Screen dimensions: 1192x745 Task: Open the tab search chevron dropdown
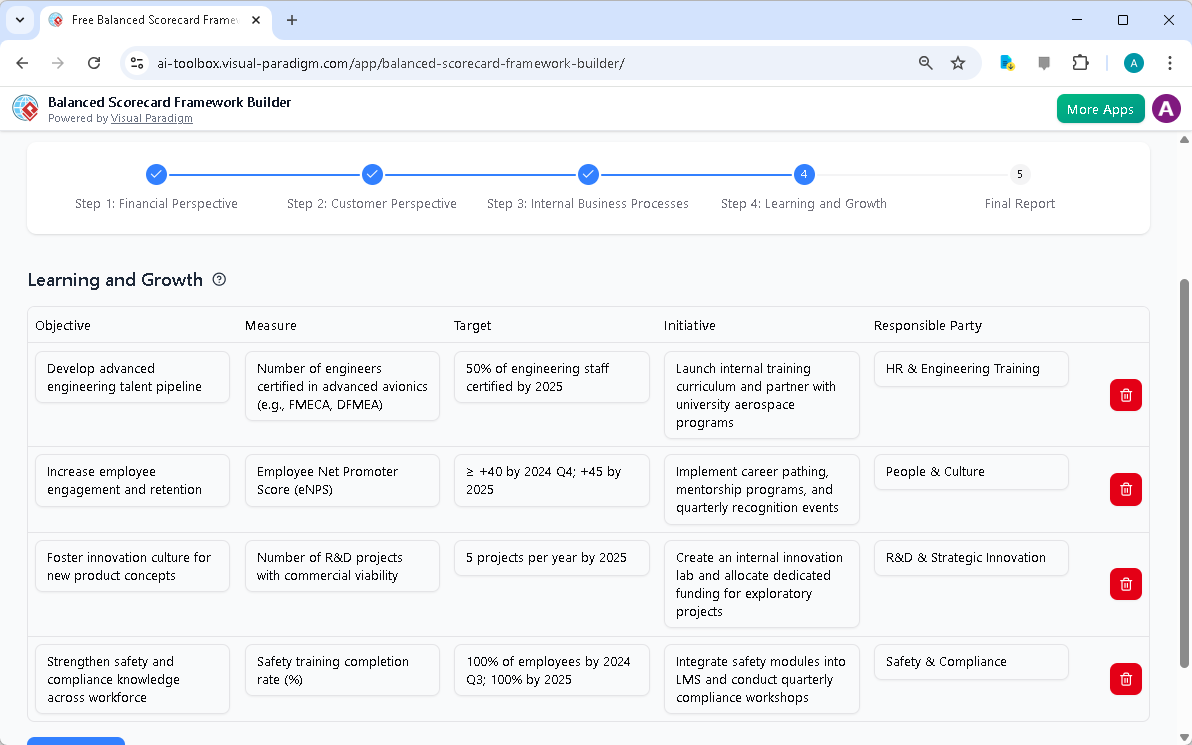click(19, 20)
